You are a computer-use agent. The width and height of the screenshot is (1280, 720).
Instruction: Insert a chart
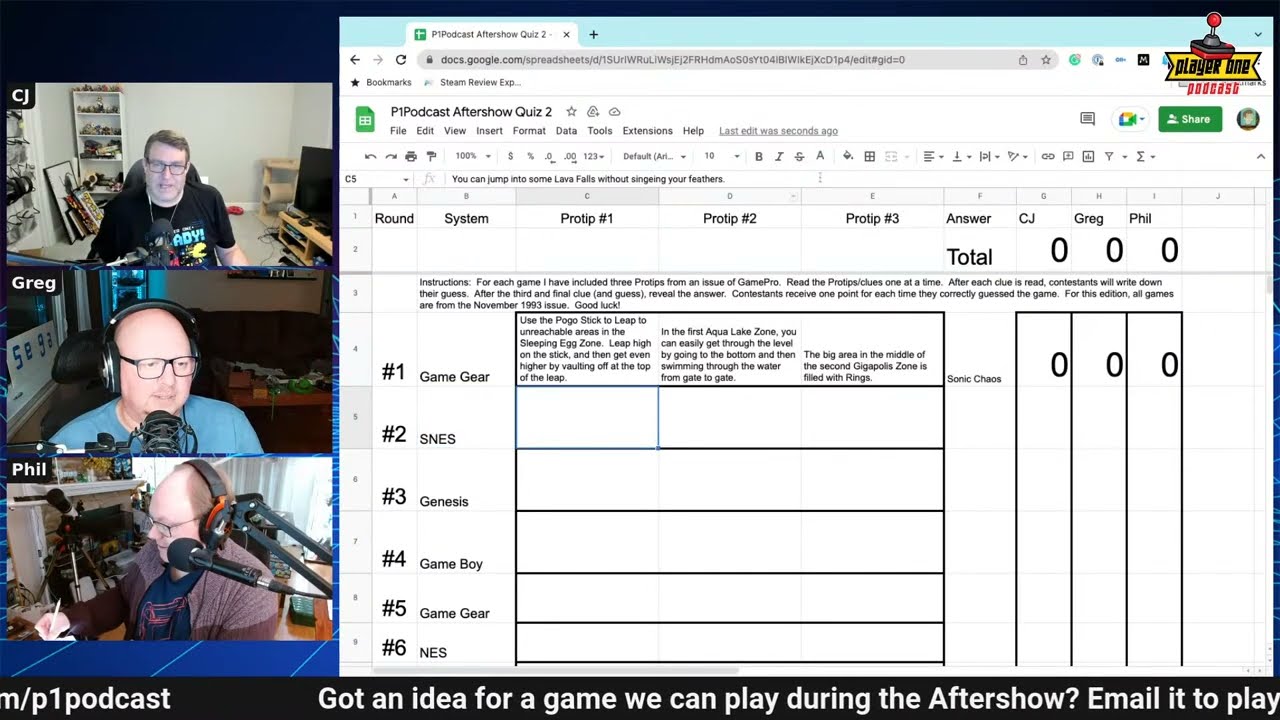click(x=1088, y=156)
